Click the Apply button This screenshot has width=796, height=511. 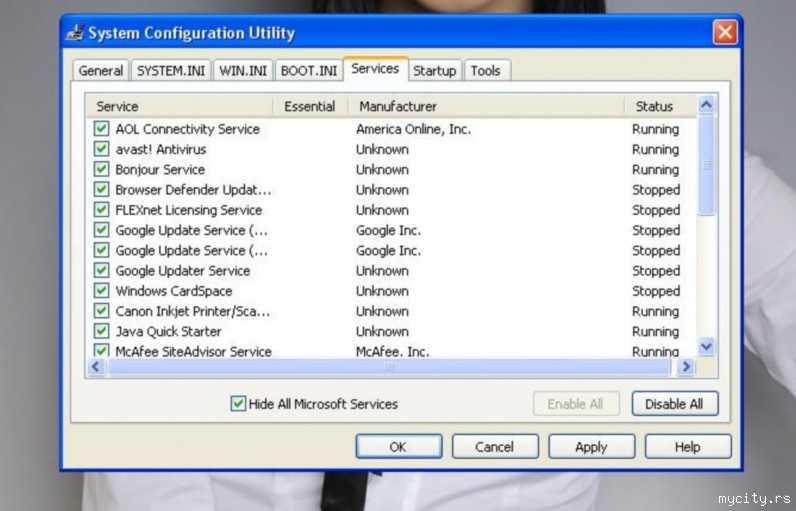click(x=591, y=447)
